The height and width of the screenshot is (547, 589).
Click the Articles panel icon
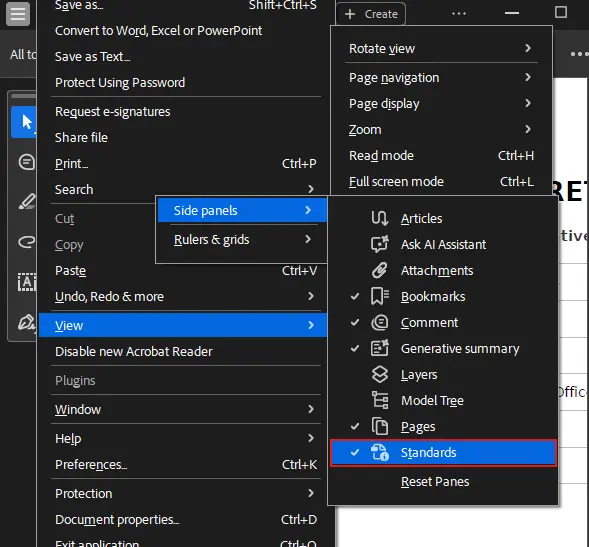(x=379, y=218)
